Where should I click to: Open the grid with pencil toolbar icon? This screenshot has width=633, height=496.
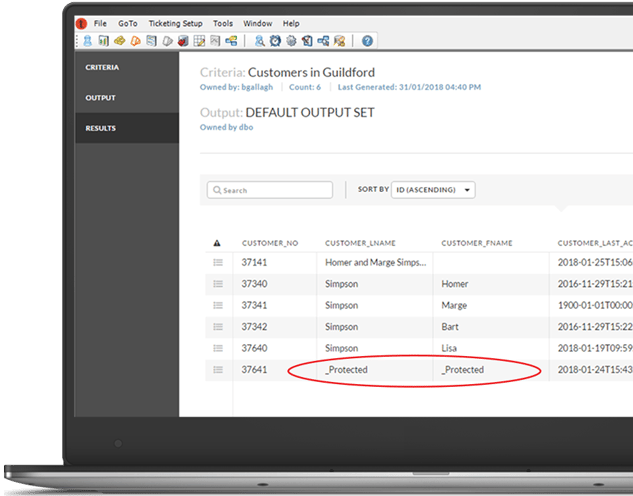[x=199, y=41]
